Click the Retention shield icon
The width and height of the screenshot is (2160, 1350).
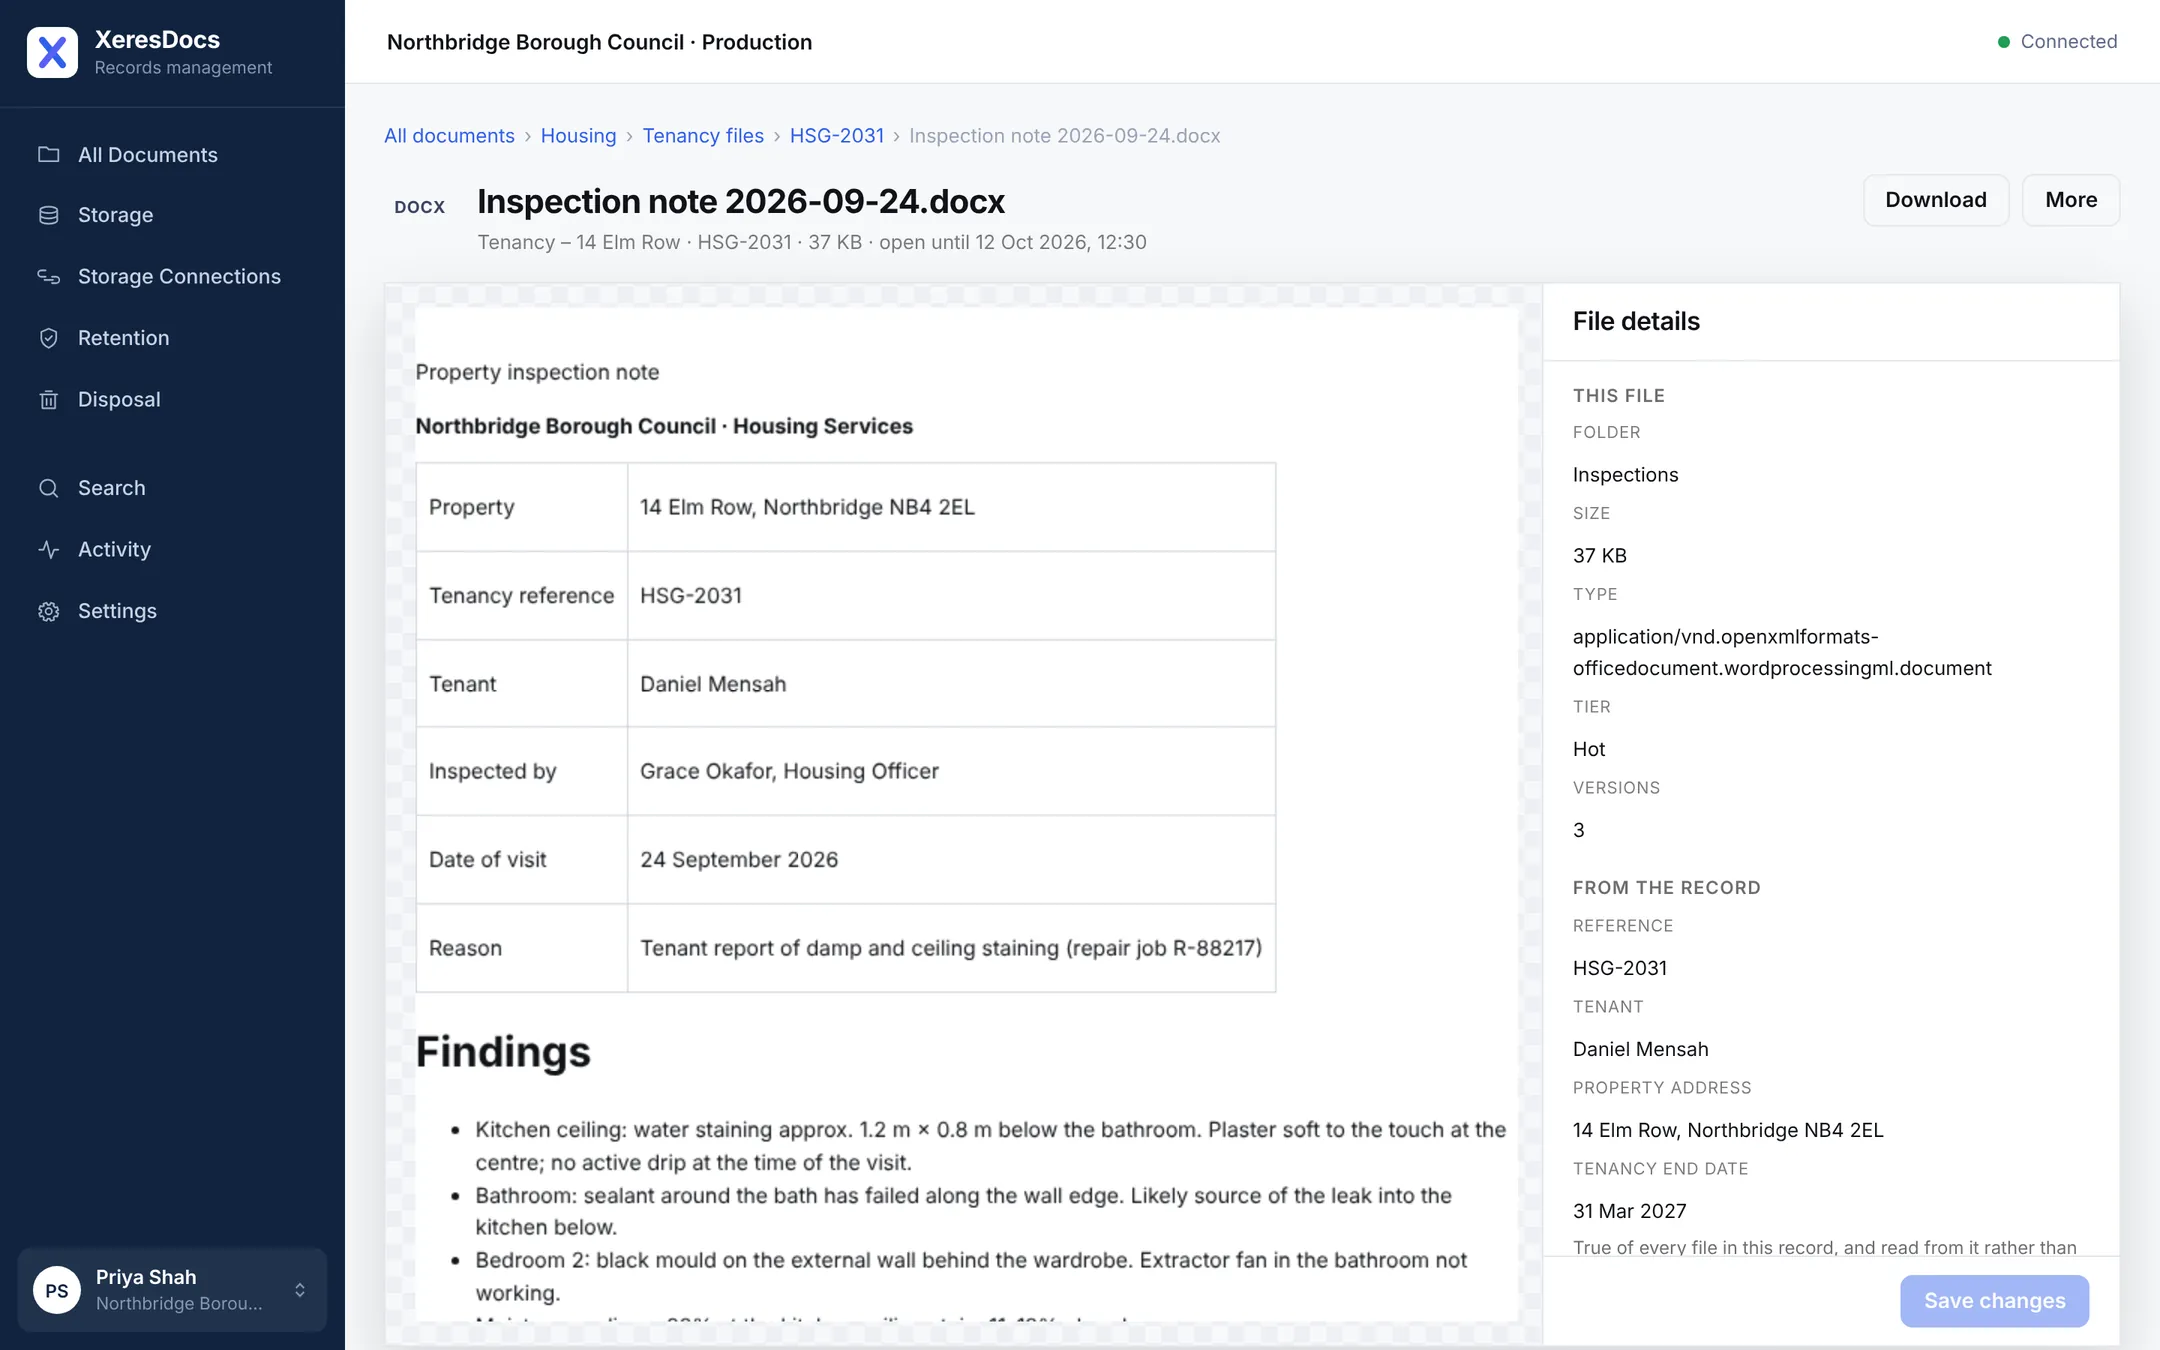(48, 338)
